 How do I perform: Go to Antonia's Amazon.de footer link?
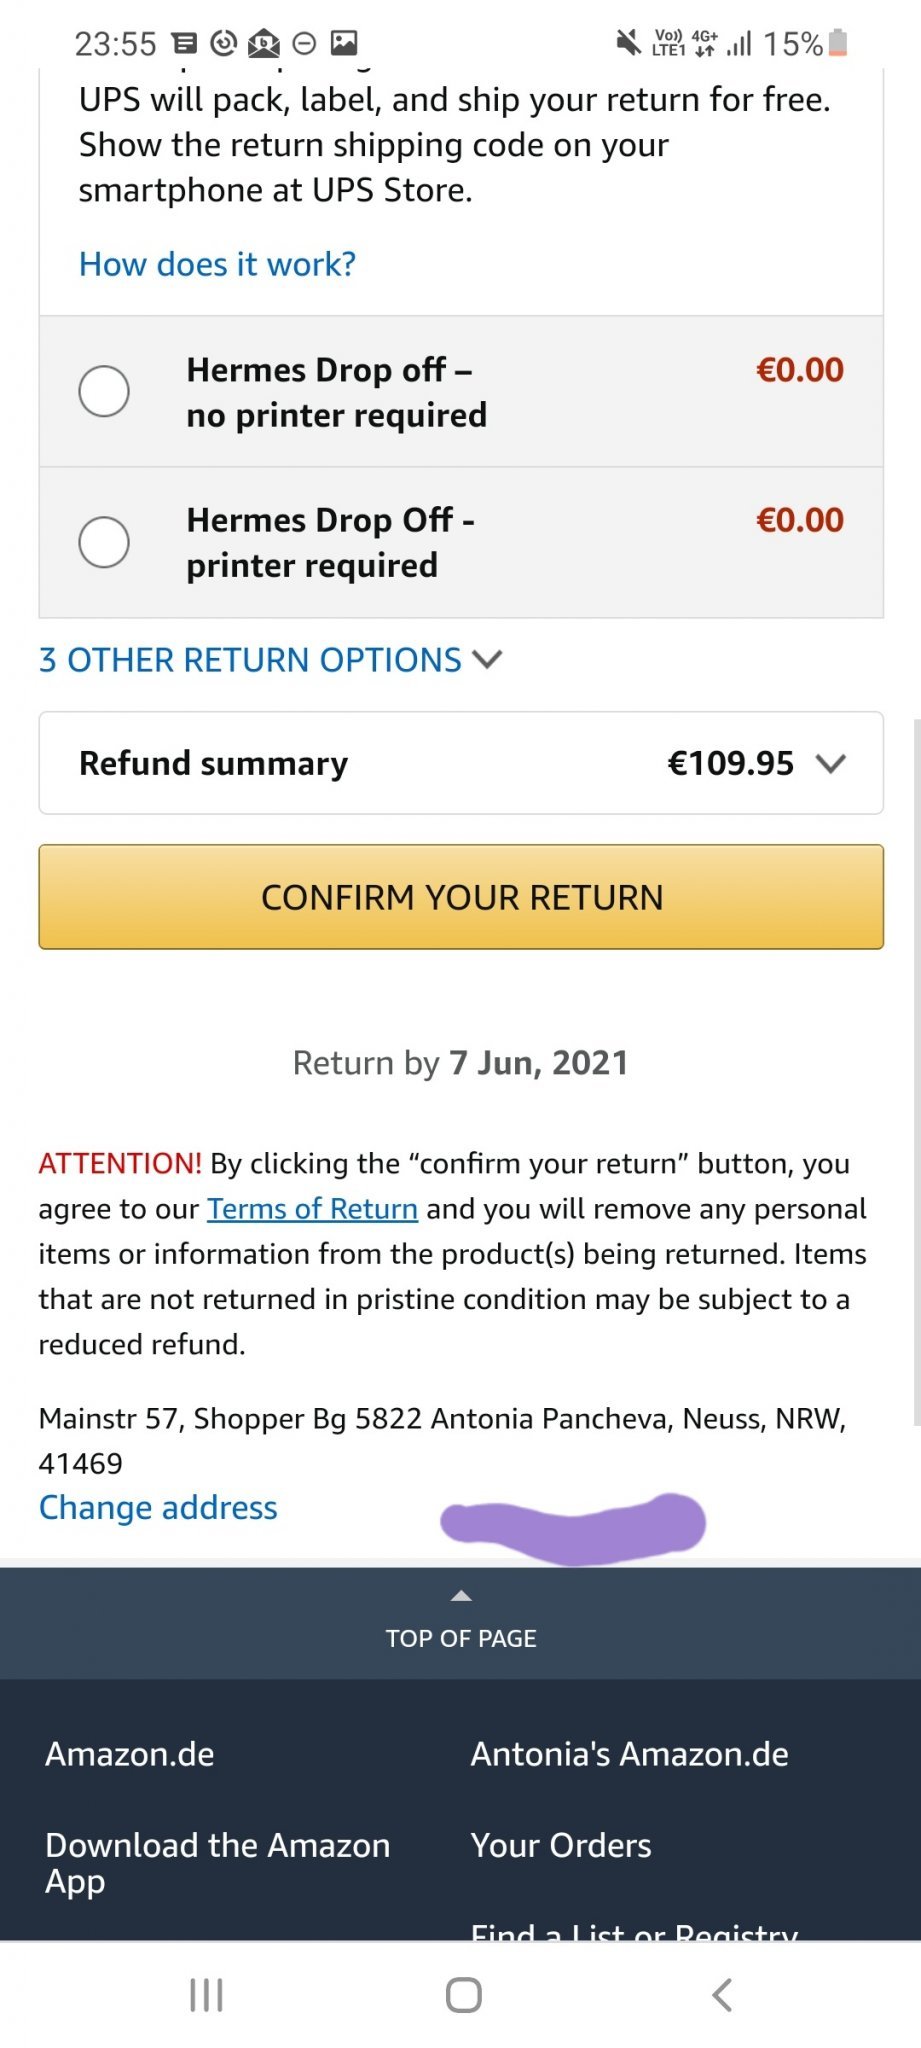click(x=629, y=1754)
